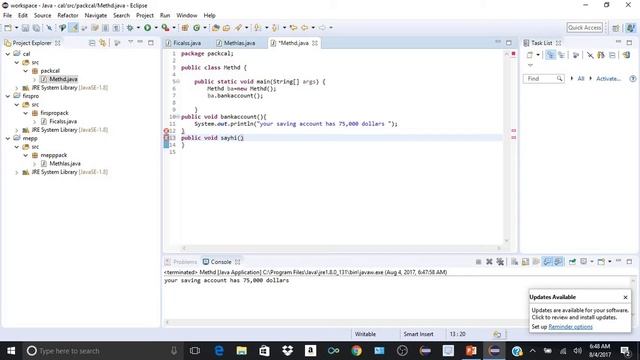
Task: Collapse the cal project node
Action: 8,54
